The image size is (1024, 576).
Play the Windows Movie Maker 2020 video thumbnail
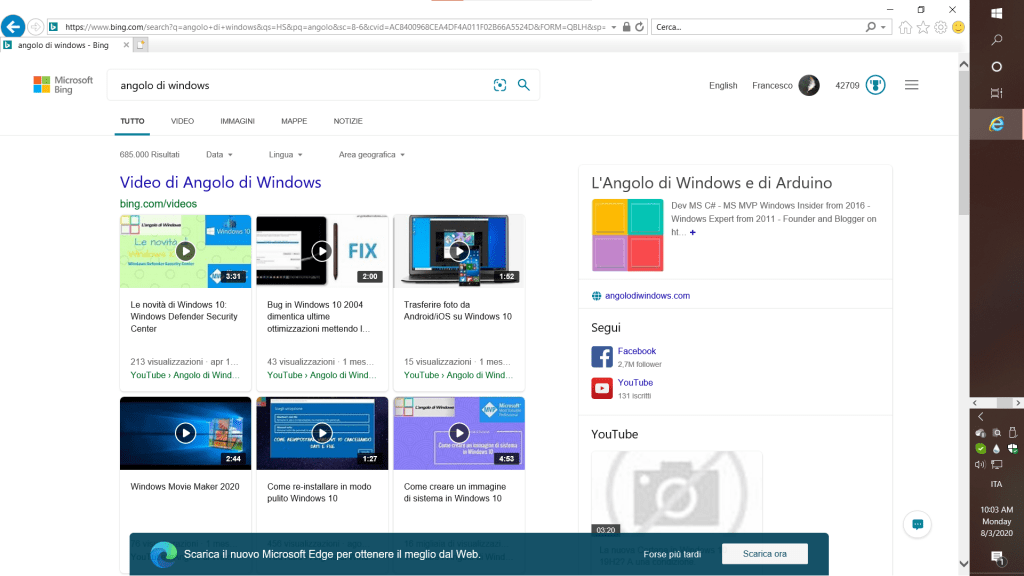185,433
